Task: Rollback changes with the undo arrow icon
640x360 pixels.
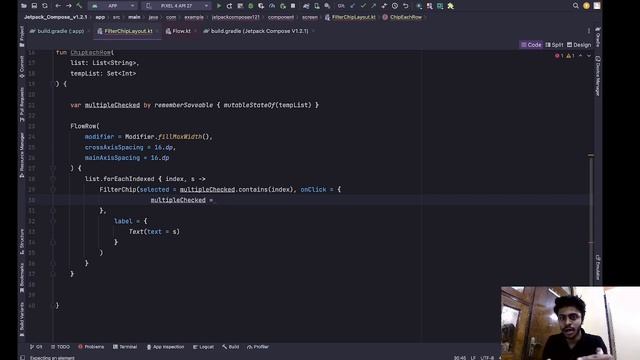Action: 405,6
